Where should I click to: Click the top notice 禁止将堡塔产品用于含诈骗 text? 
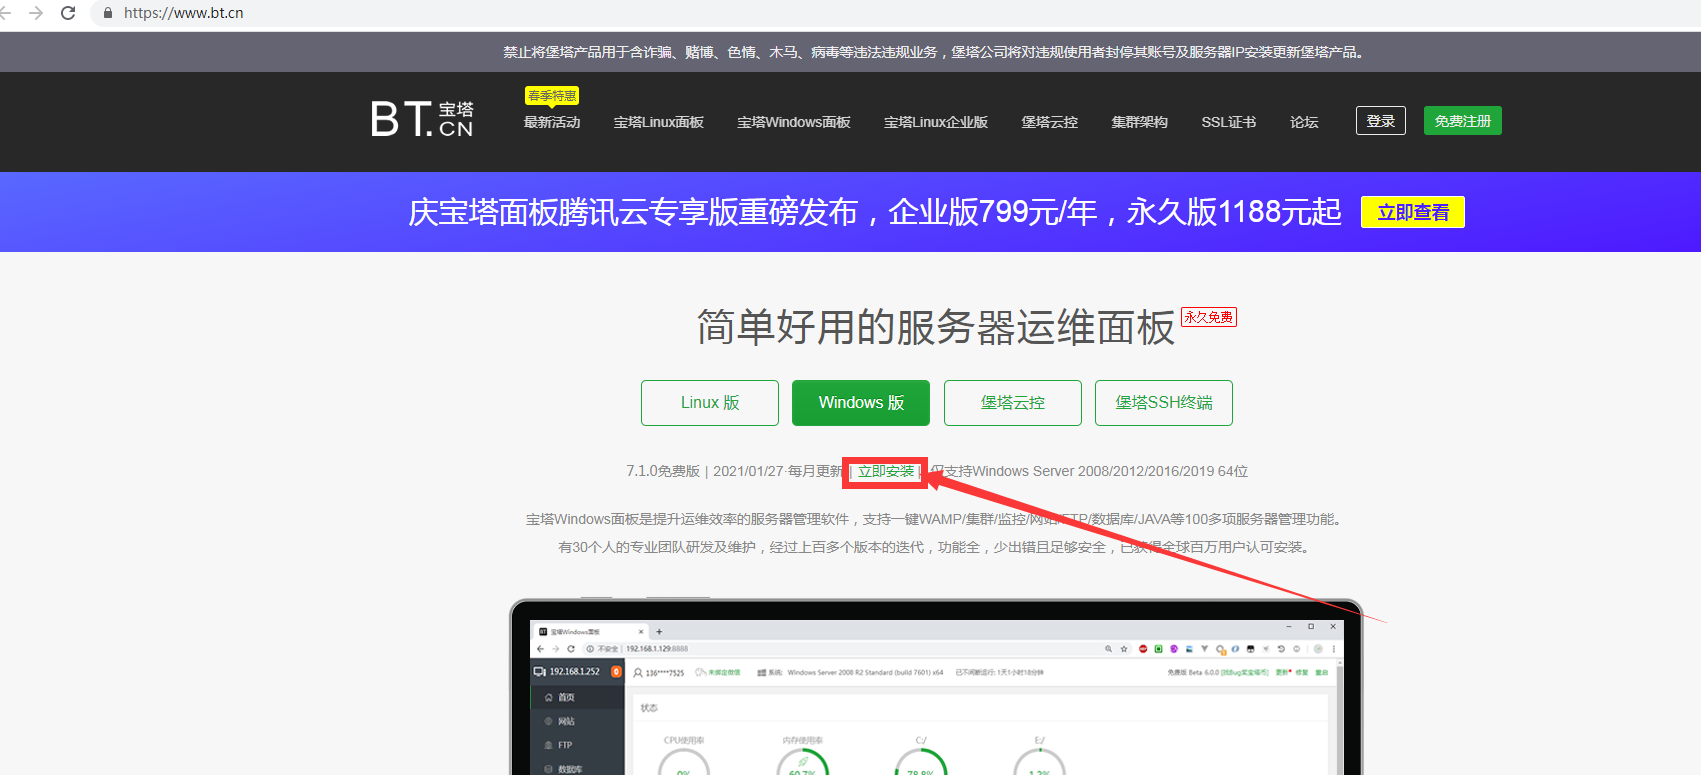pyautogui.click(x=934, y=52)
